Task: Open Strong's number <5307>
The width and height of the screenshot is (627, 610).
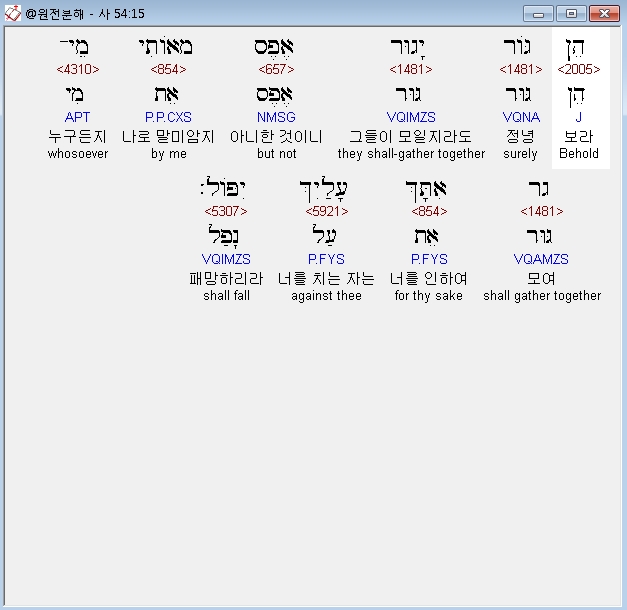Action: point(226,212)
